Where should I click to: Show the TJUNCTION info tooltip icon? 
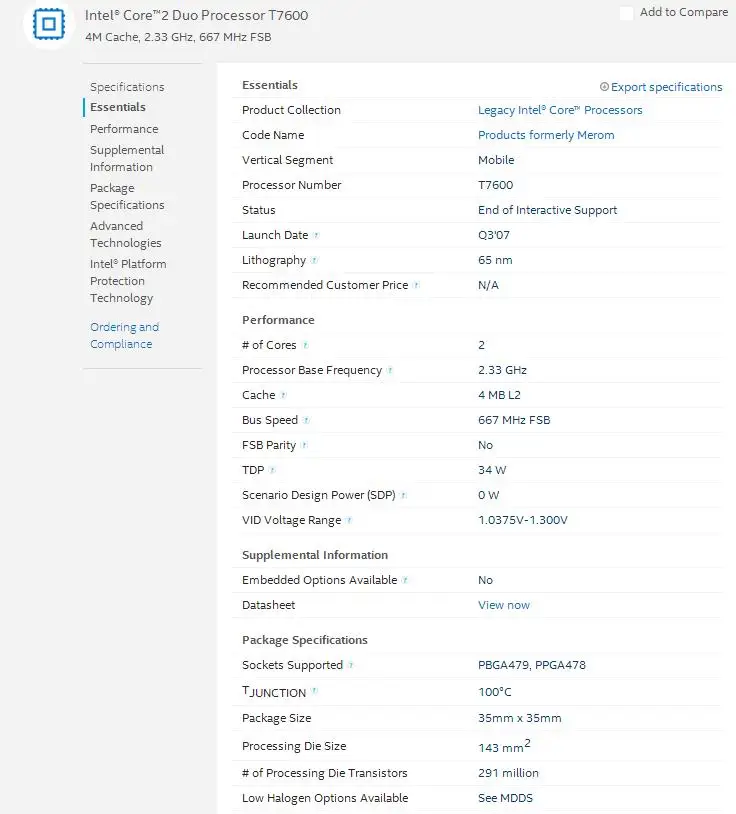[x=314, y=691]
